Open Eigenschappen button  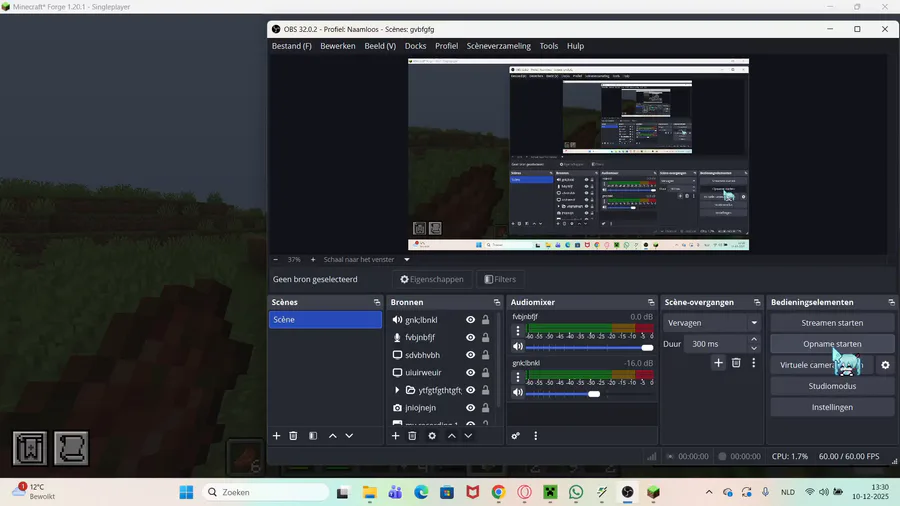click(432, 279)
